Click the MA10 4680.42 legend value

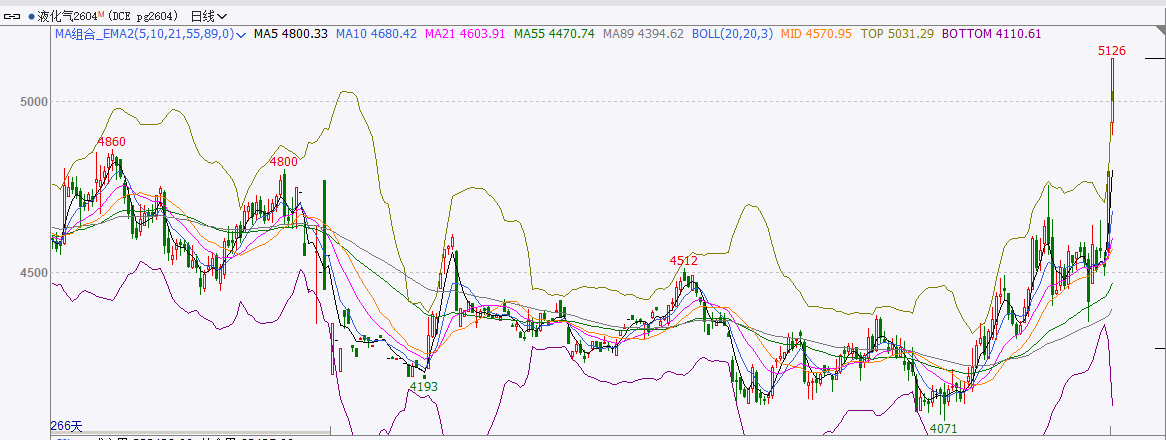tap(376, 33)
